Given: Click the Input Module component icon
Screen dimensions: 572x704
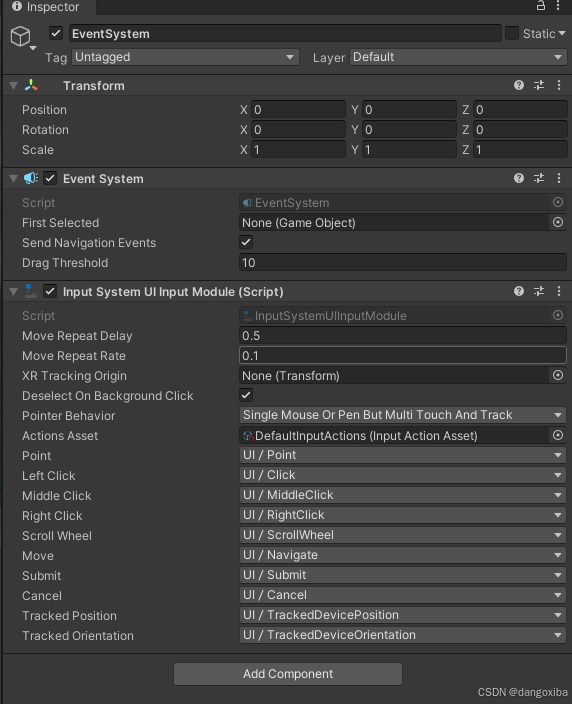Looking at the screenshot, I should click(30, 291).
